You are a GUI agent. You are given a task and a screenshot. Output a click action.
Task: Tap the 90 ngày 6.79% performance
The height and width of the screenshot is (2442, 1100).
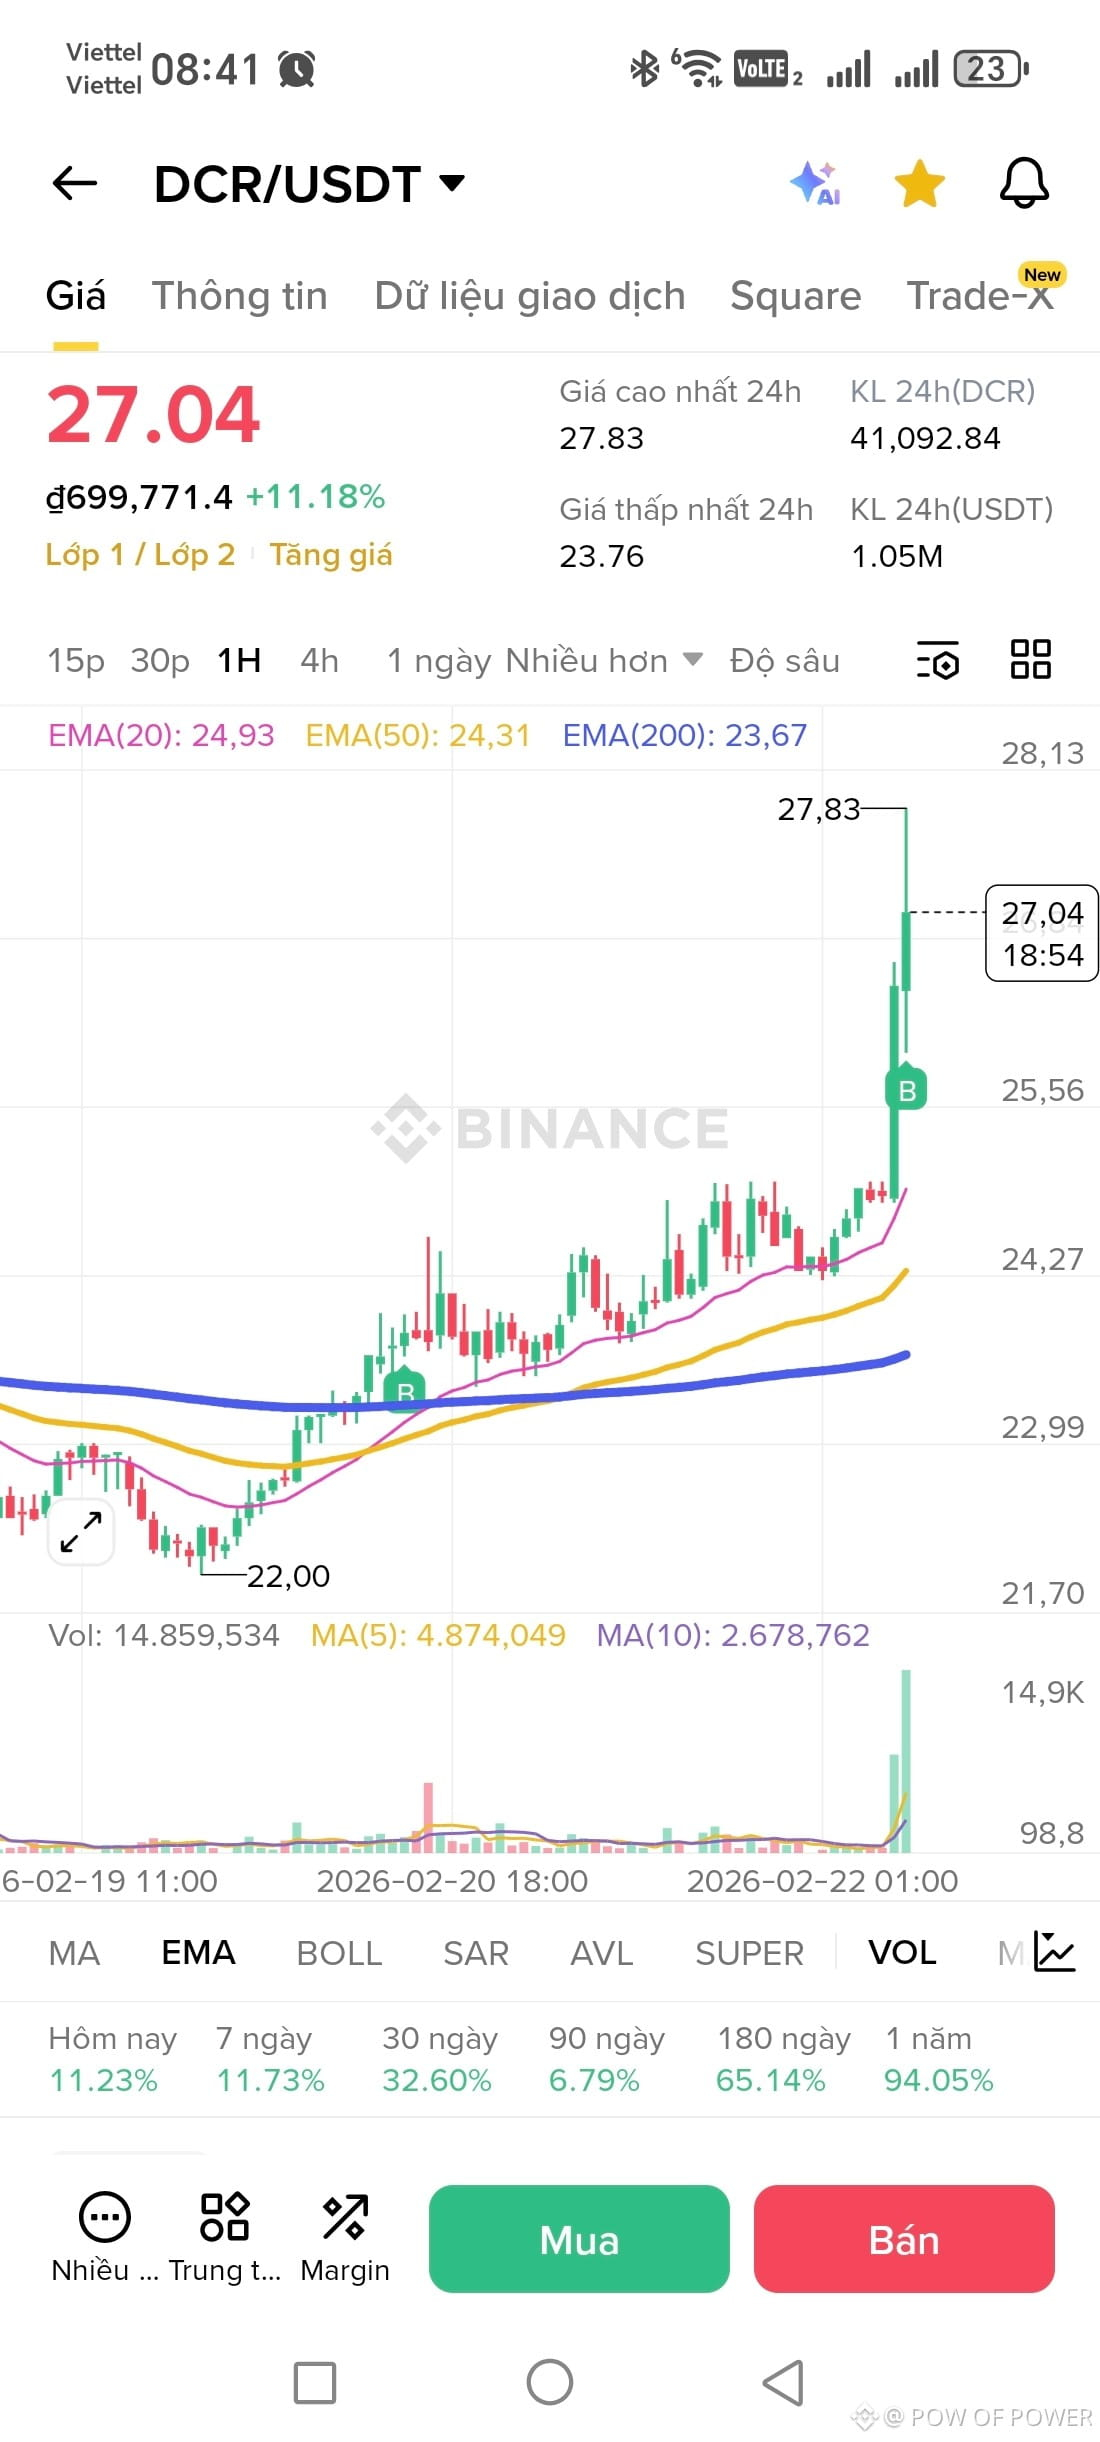[x=606, y=2059]
